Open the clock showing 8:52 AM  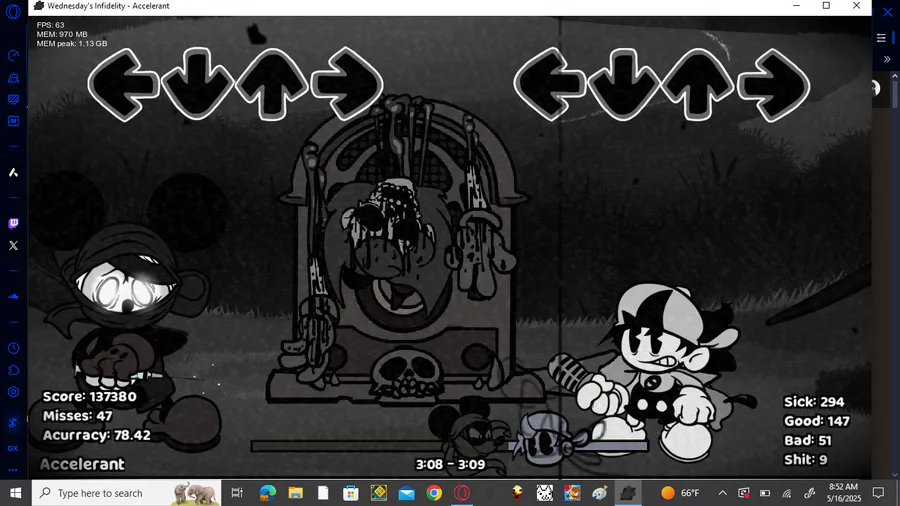844,493
